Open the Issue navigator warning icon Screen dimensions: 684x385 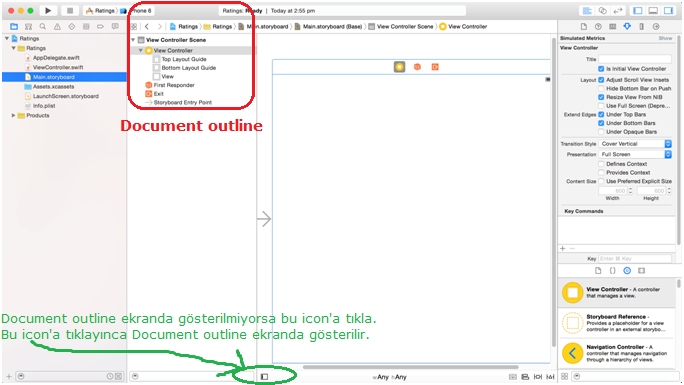pyautogui.click(x=57, y=27)
